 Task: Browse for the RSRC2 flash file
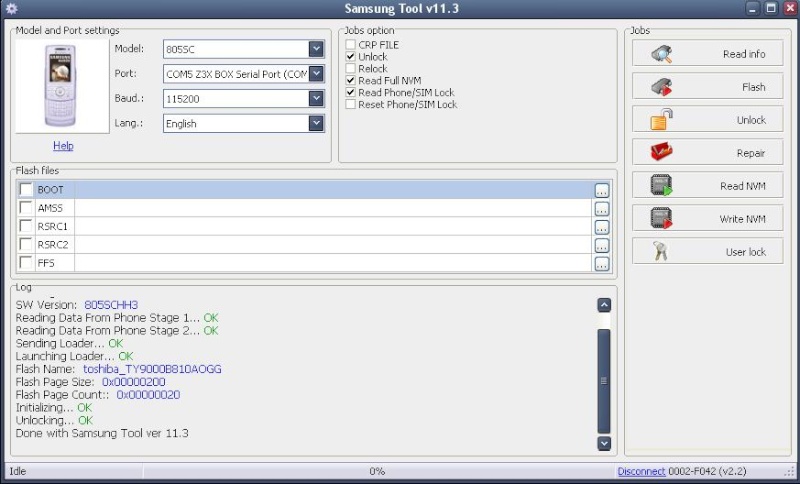click(x=602, y=245)
